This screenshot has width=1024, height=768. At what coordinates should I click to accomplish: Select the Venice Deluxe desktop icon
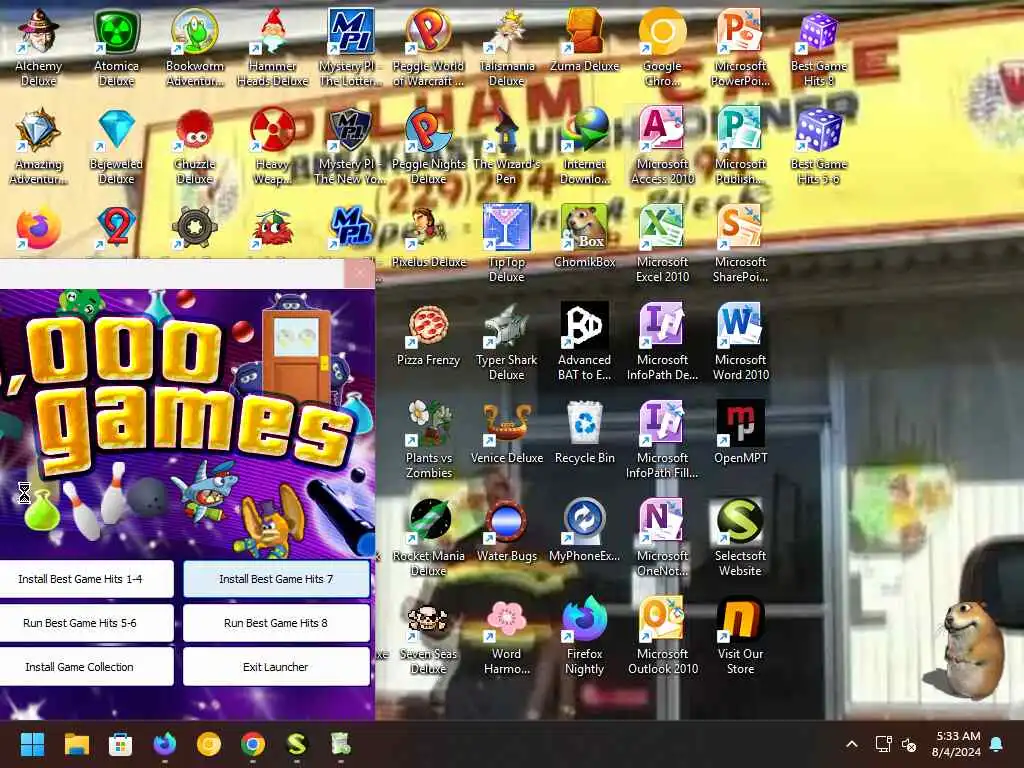[507, 432]
